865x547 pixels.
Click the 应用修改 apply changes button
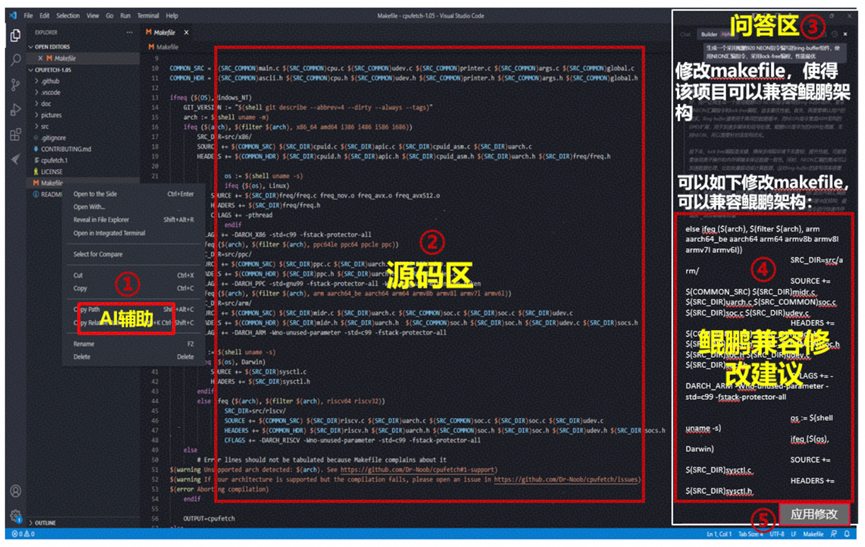(x=814, y=515)
